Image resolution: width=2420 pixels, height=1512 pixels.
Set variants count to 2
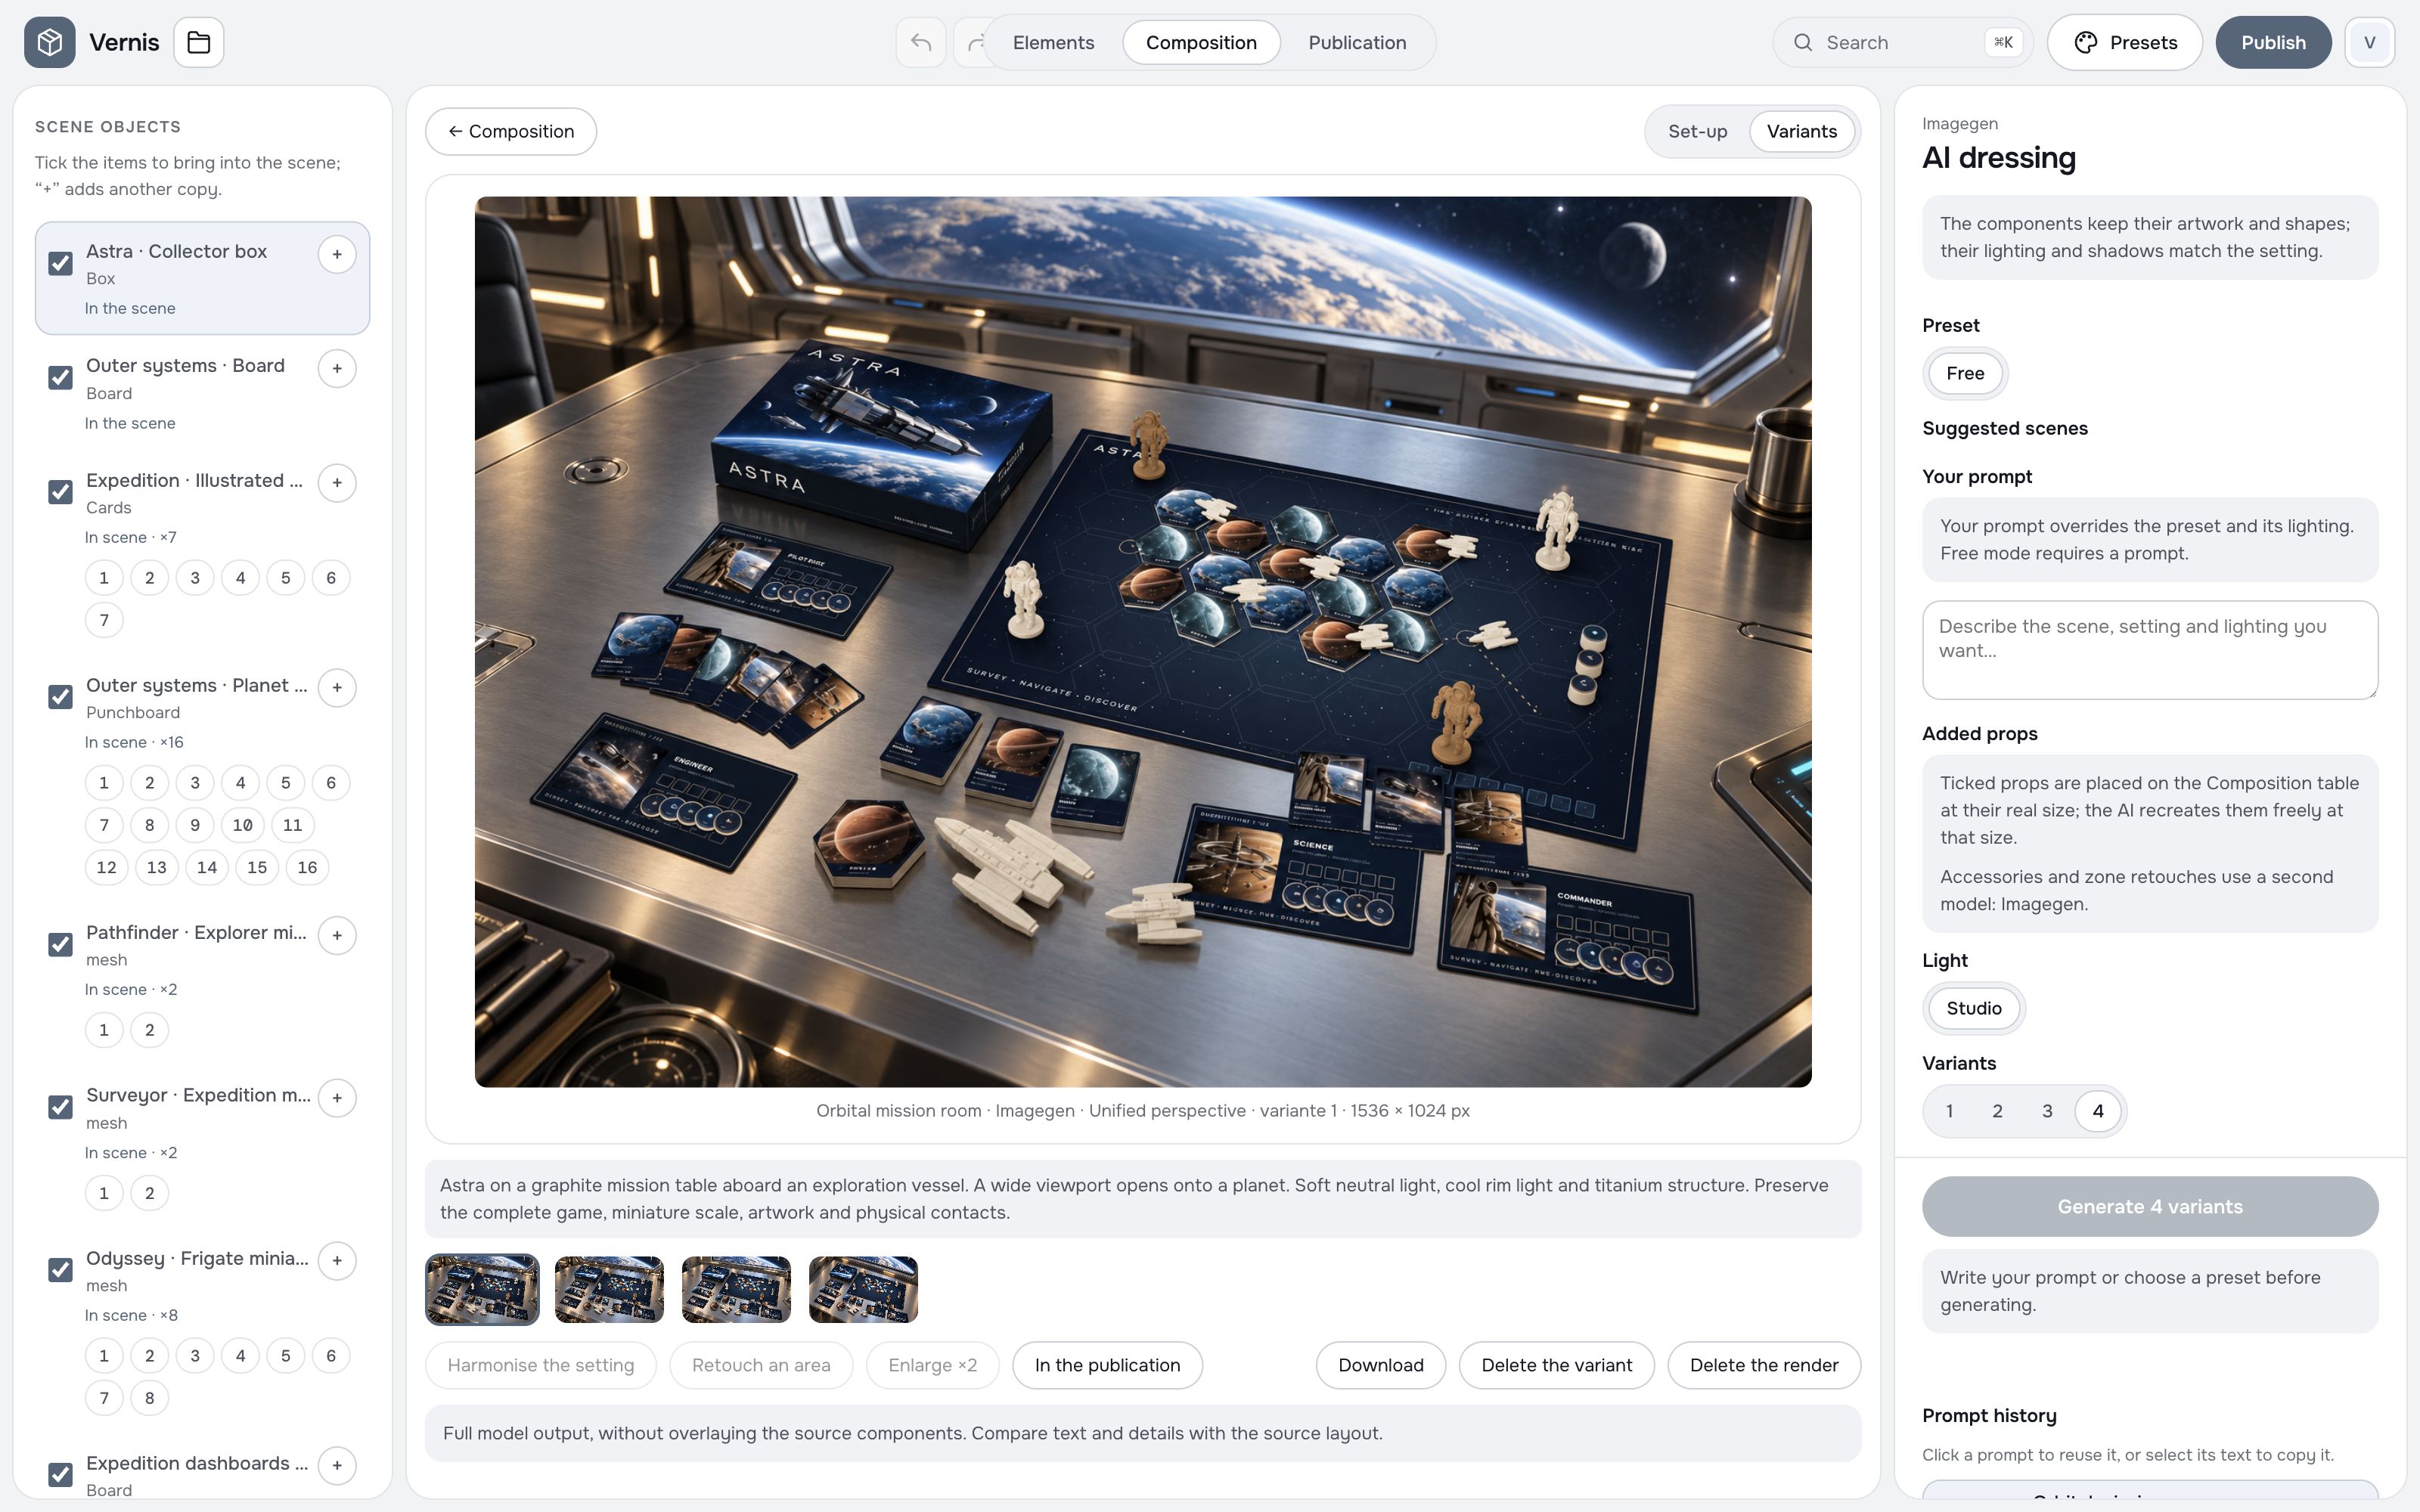coord(1997,1111)
